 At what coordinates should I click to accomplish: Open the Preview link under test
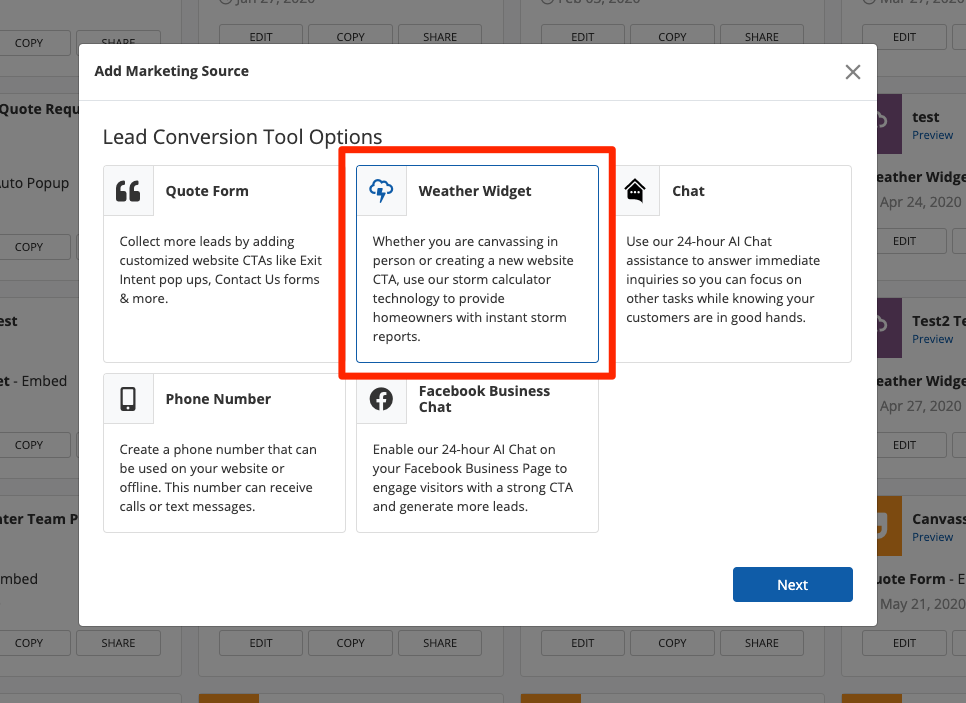(932, 135)
